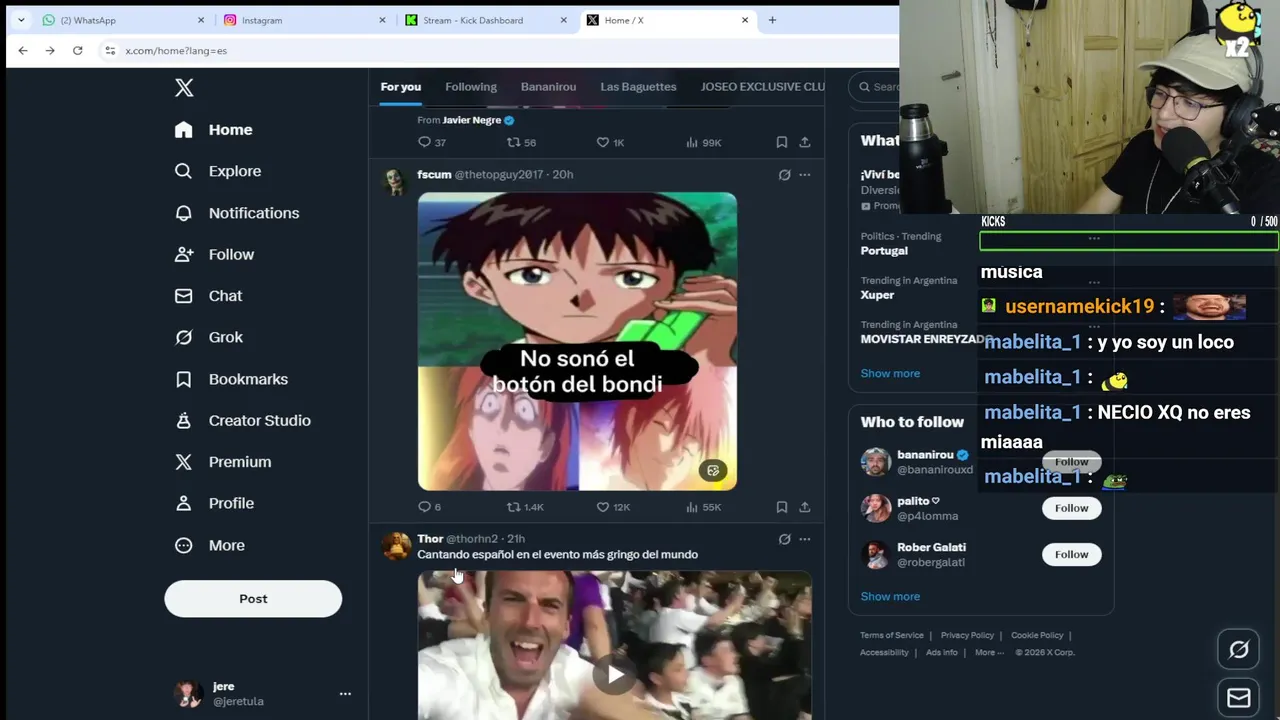This screenshot has width=1280, height=720.
Task: Share fscum's post
Action: (805, 507)
